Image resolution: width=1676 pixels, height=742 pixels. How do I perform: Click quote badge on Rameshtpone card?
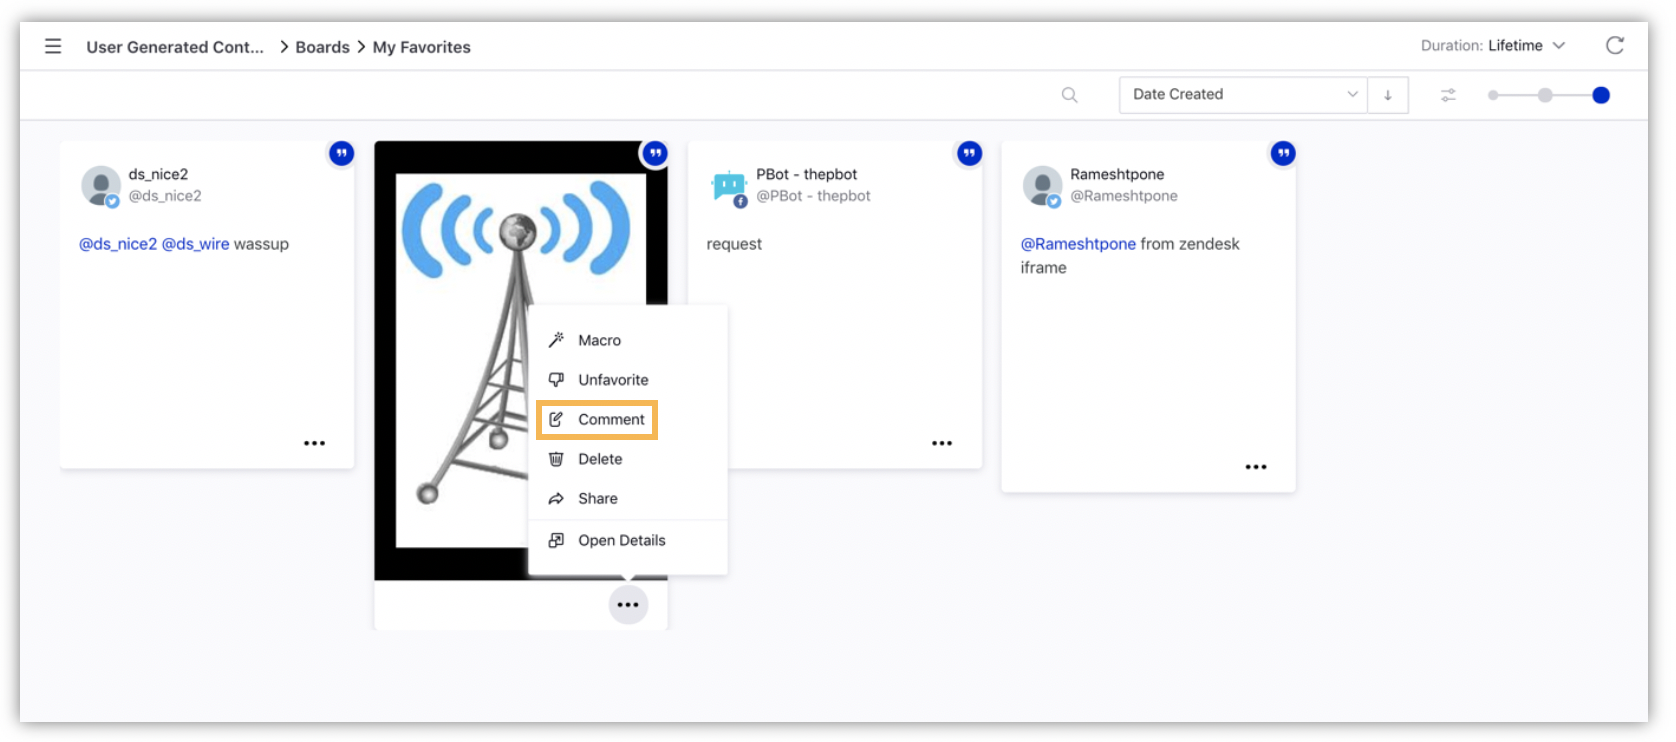coord(1283,153)
